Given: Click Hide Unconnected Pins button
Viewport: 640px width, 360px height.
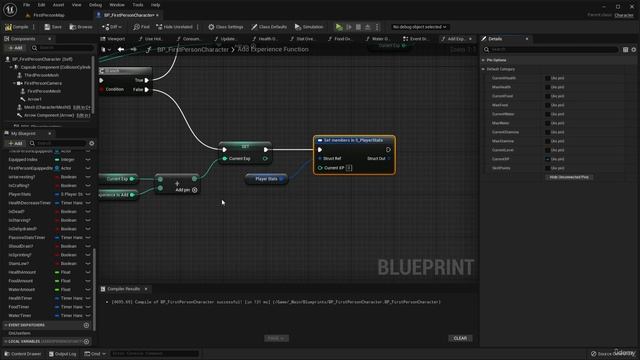Looking at the screenshot, I should (569, 177).
